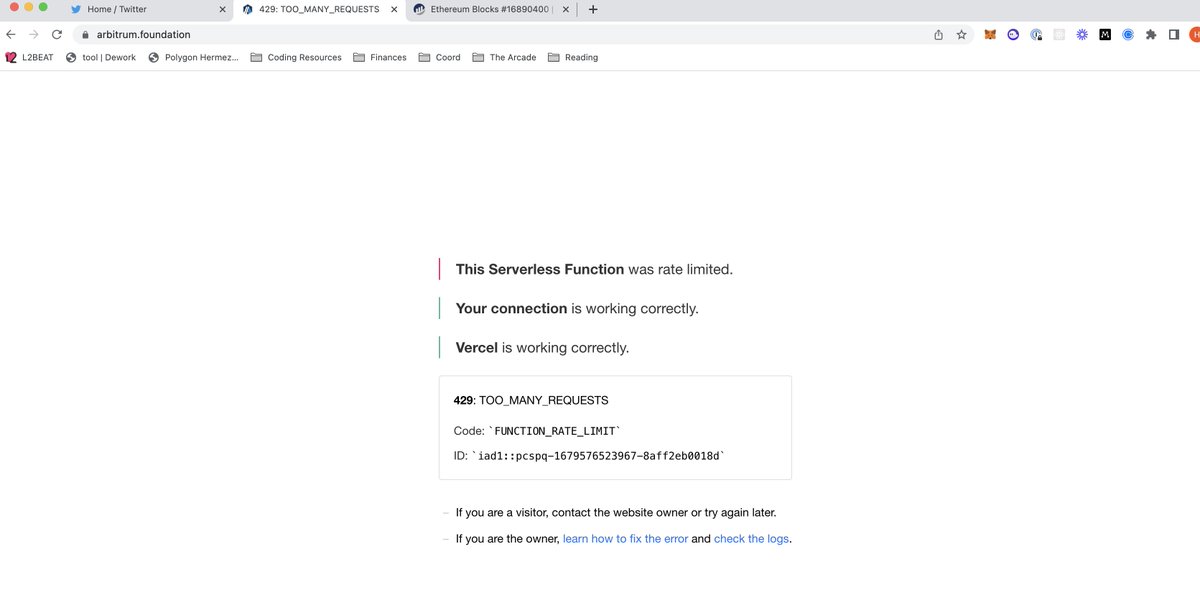Click the purple ghost extension icon

[1013, 34]
